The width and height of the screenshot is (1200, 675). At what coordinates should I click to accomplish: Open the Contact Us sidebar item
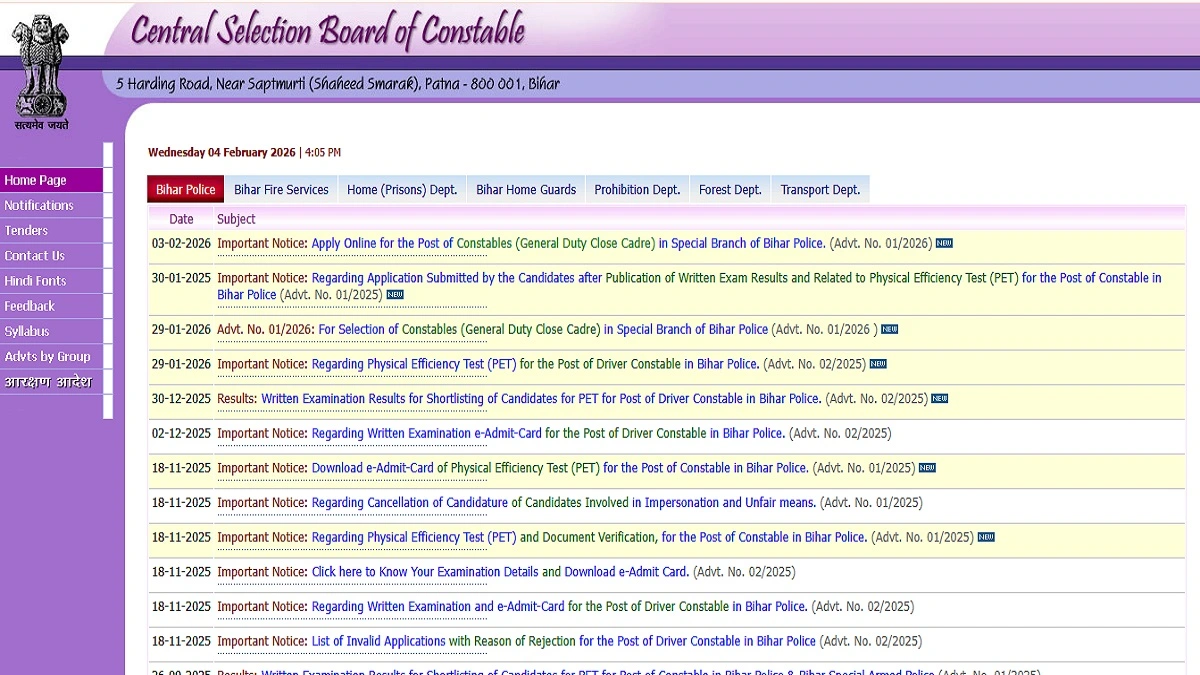pos(34,256)
